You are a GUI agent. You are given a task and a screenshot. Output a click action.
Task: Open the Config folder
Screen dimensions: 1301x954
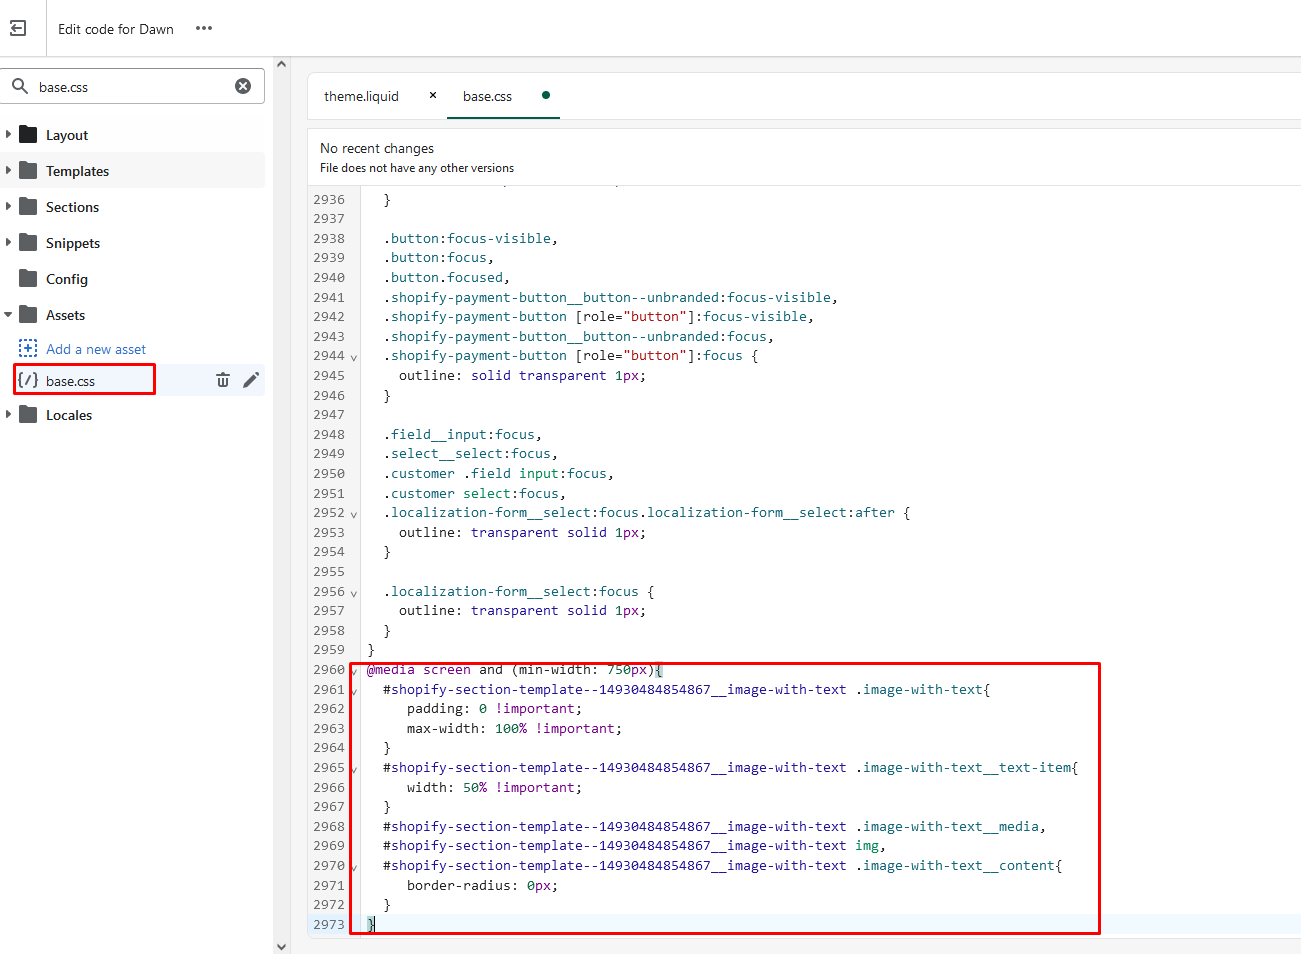pyautogui.click(x=67, y=279)
